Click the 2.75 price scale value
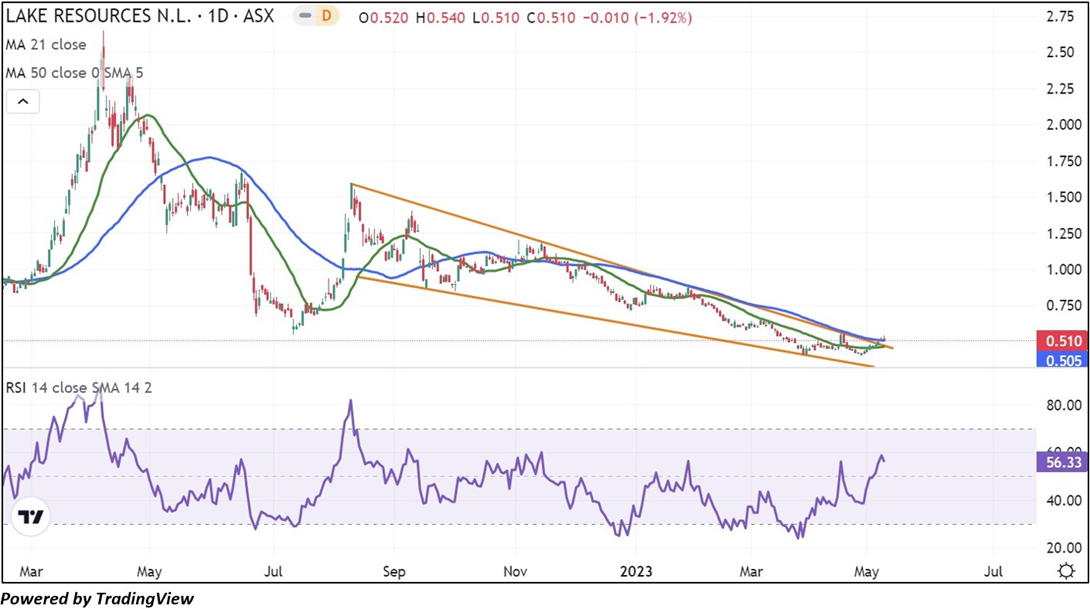 (1061, 17)
